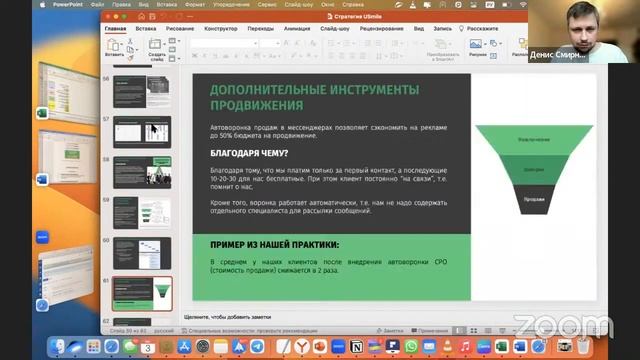
Task: Click the русский language indicator in status bar
Action: coord(164,331)
